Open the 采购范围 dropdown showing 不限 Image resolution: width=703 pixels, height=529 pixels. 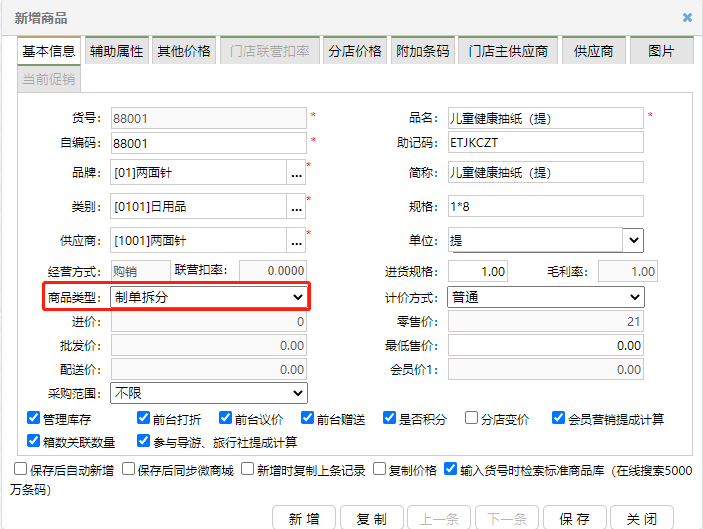[x=209, y=393]
